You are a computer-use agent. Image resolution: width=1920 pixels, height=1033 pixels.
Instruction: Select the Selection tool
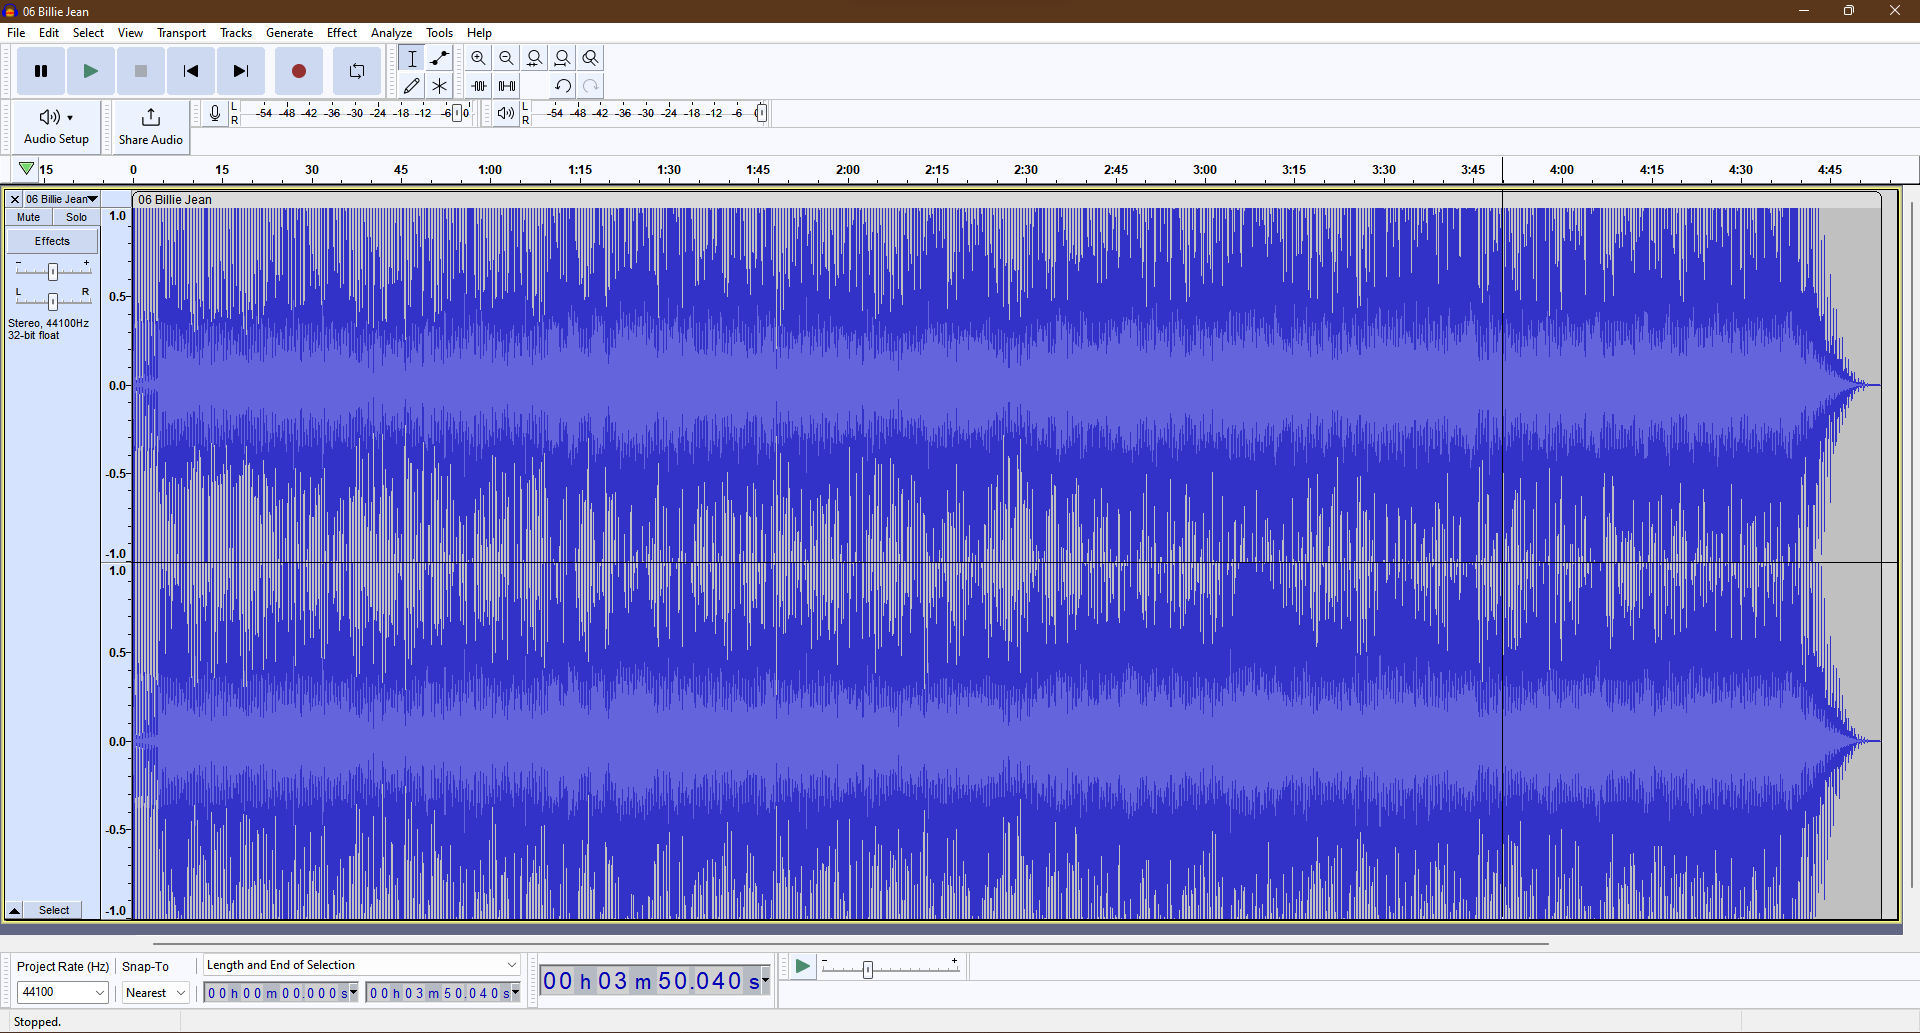coord(412,58)
